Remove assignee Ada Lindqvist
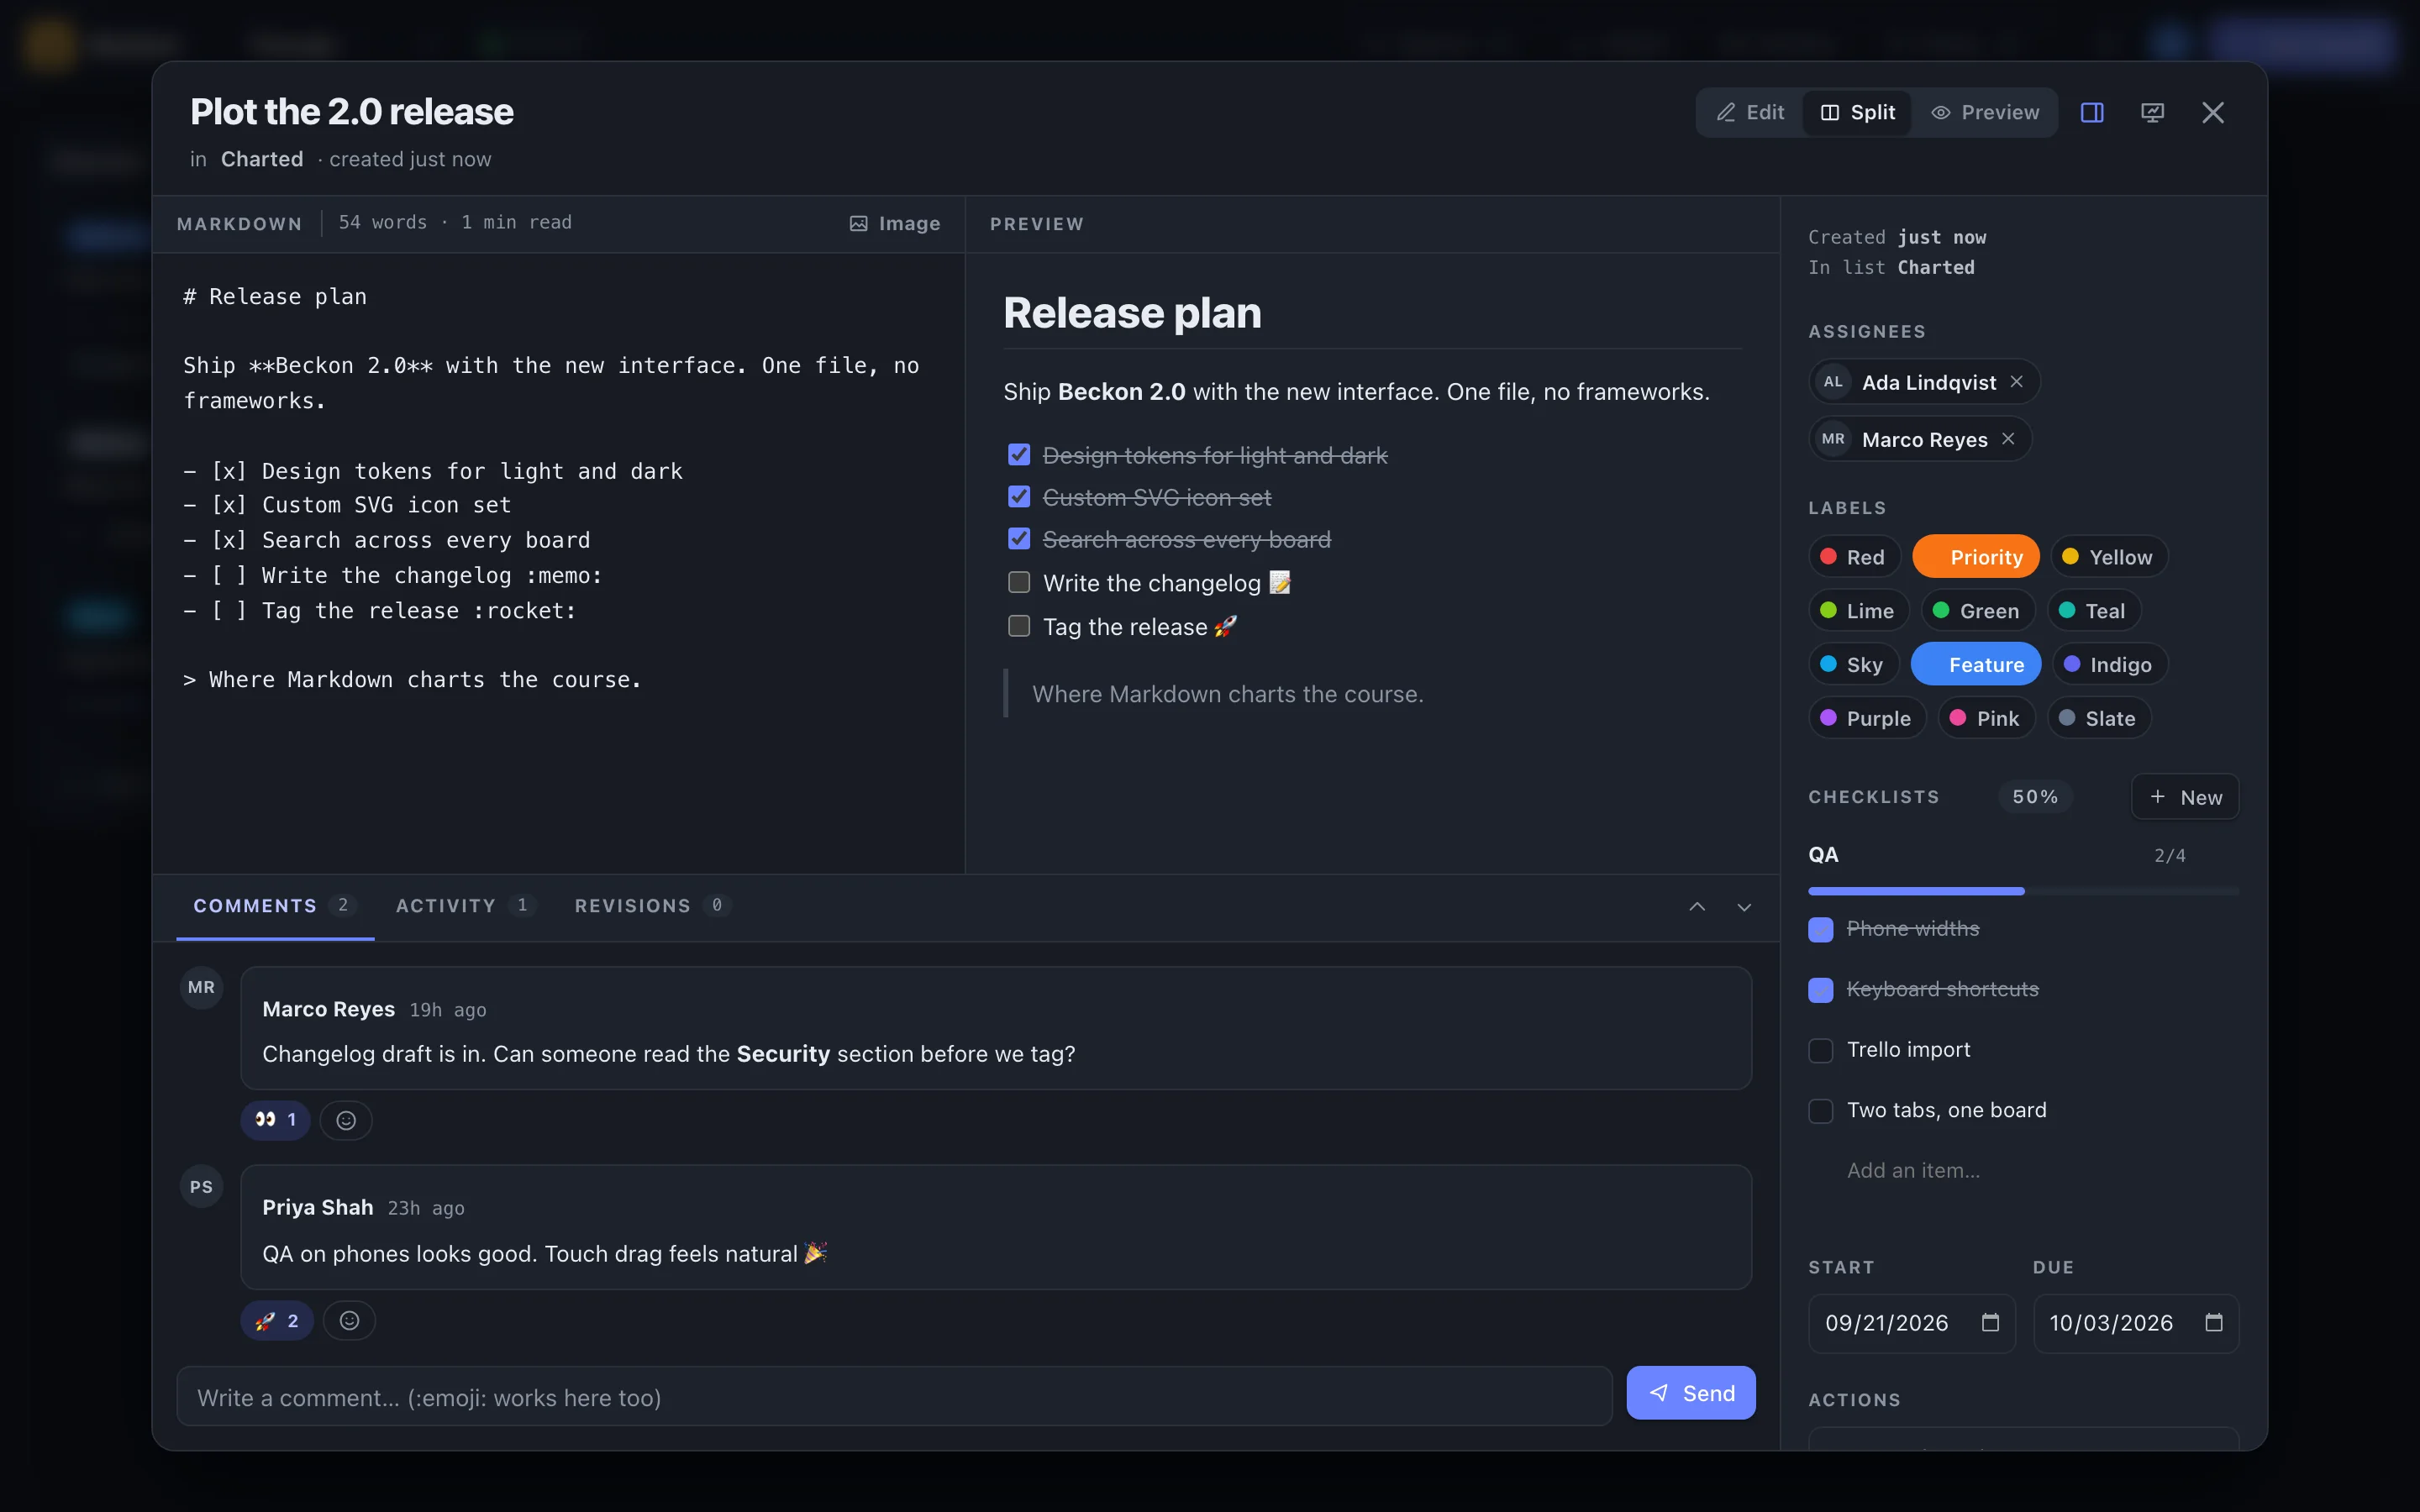Image resolution: width=2420 pixels, height=1512 pixels. (x=2017, y=382)
